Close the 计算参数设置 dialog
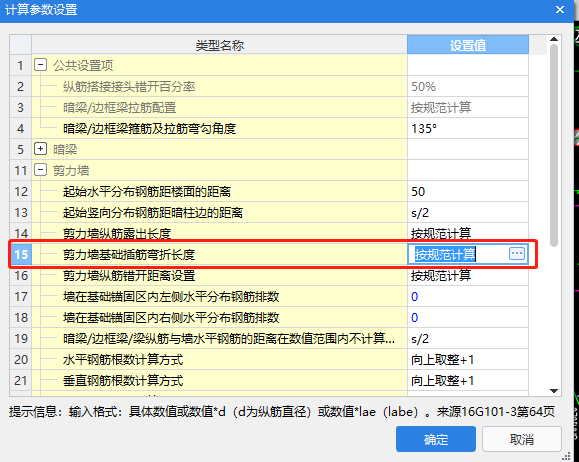This screenshot has height=462, width=579. [x=560, y=10]
